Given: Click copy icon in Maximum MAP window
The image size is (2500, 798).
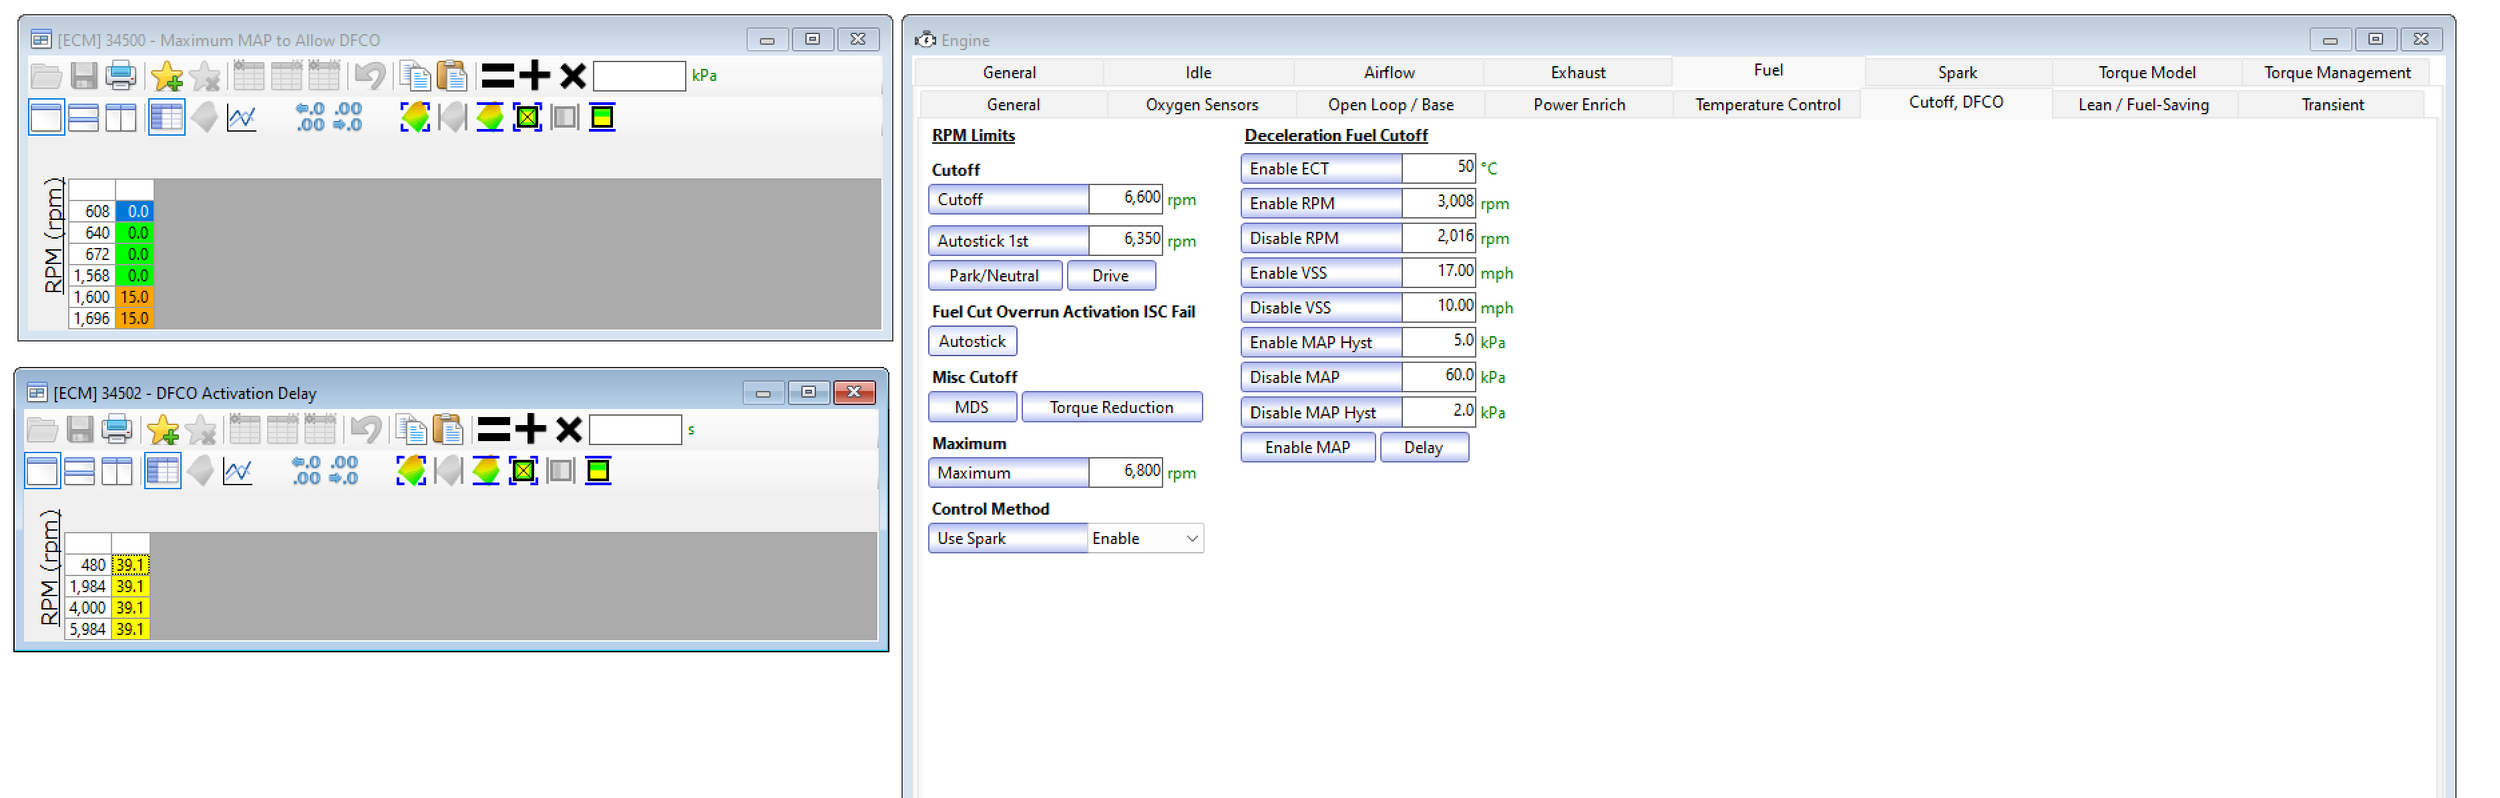Looking at the screenshot, I should pyautogui.click(x=414, y=76).
